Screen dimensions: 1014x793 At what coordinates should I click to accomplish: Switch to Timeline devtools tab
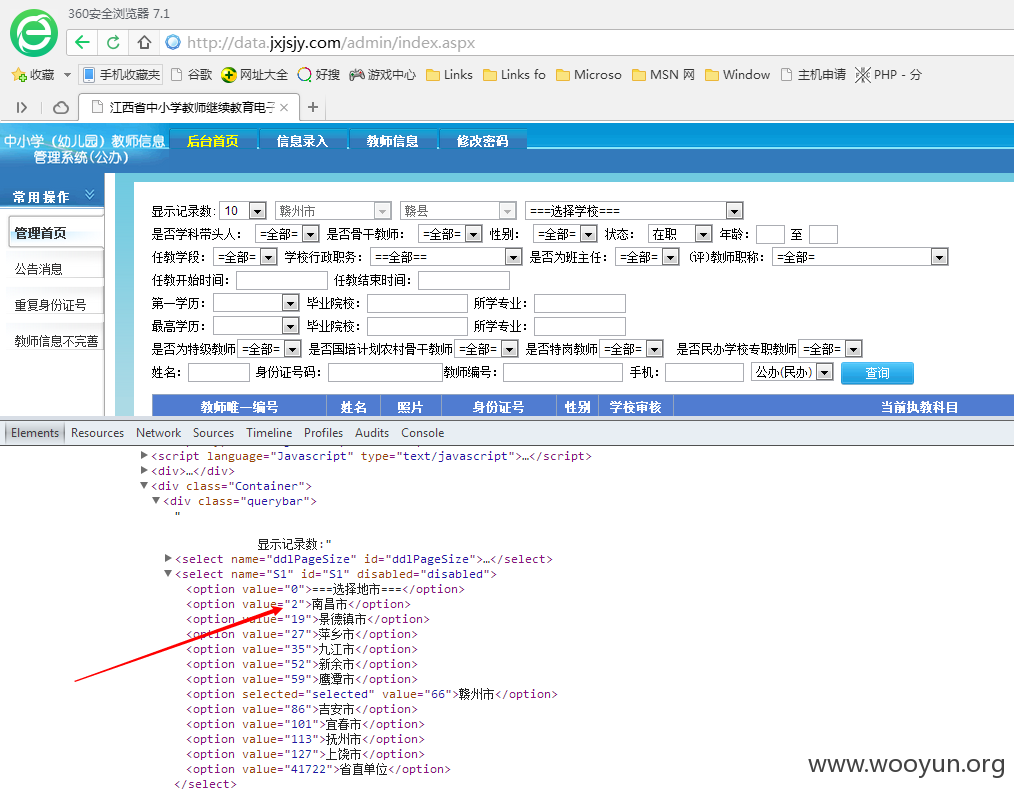269,433
